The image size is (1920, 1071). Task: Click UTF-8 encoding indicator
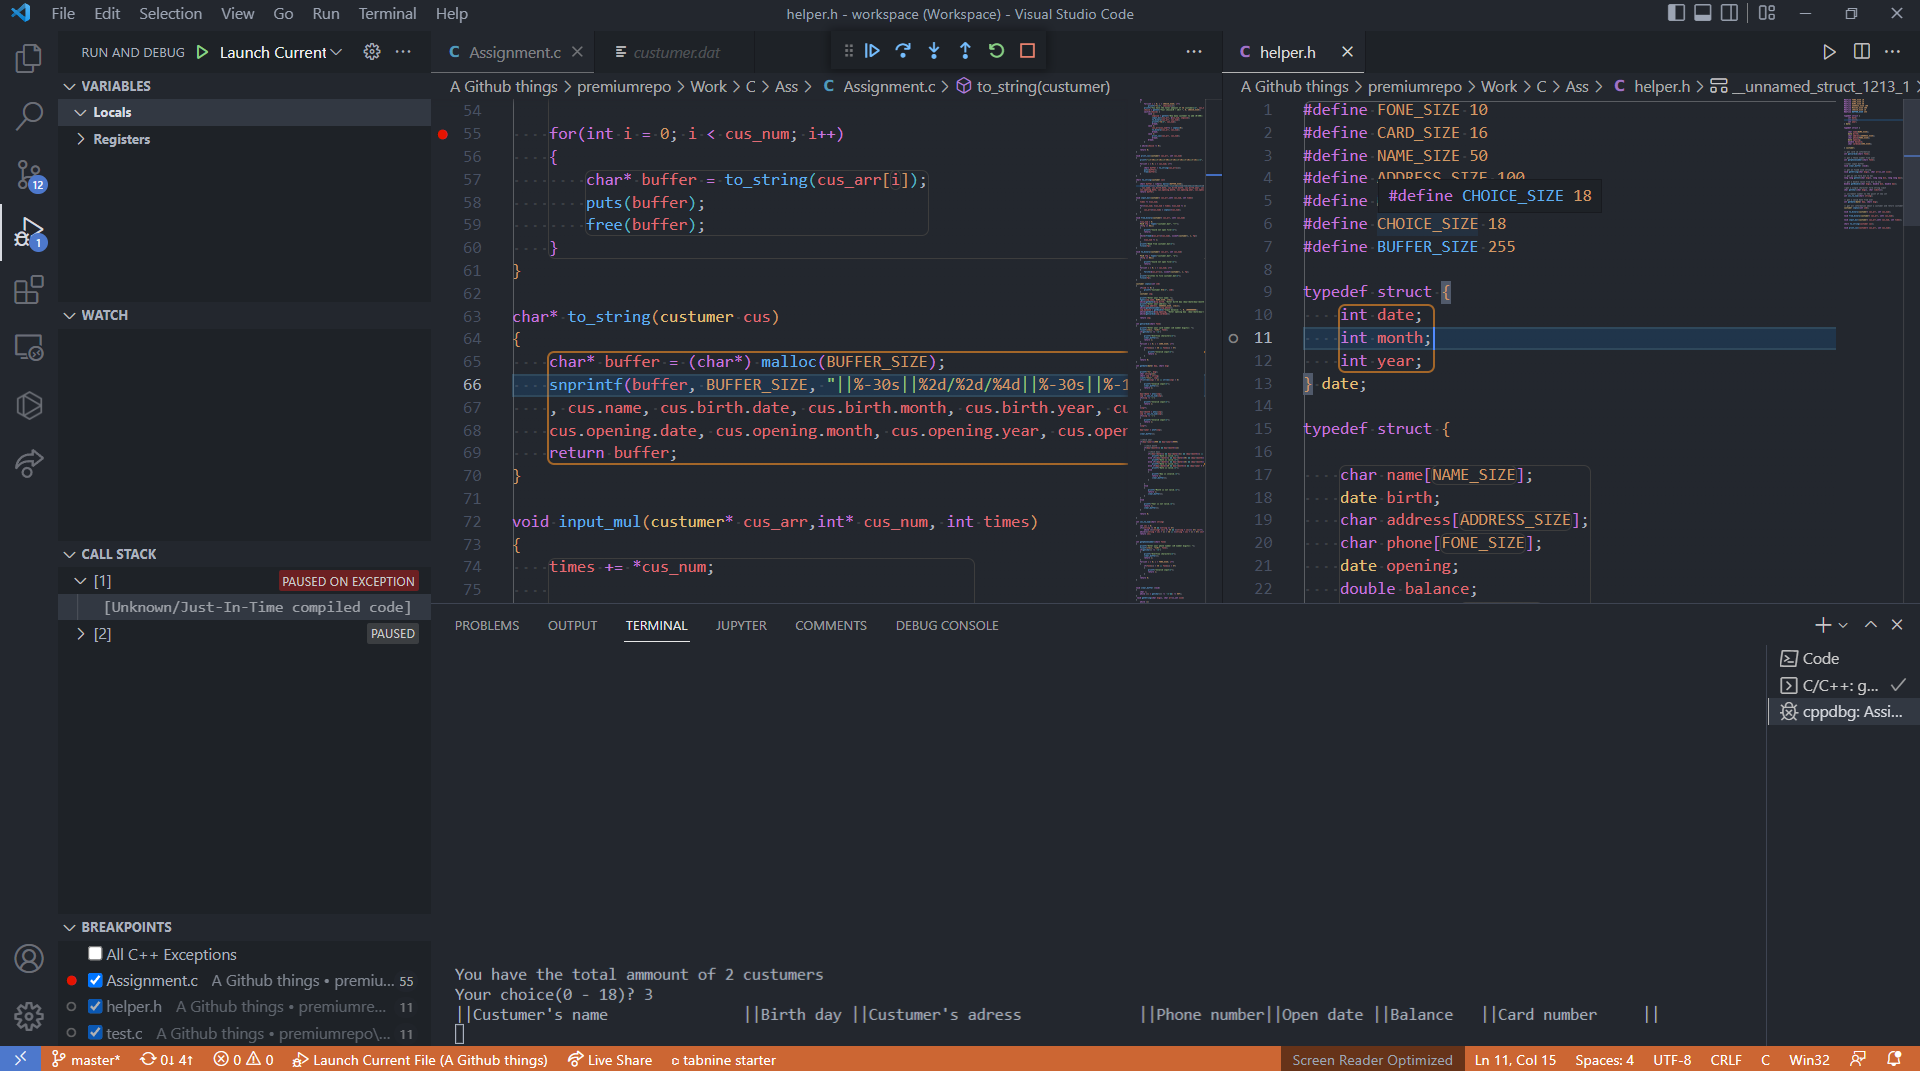click(x=1672, y=1060)
